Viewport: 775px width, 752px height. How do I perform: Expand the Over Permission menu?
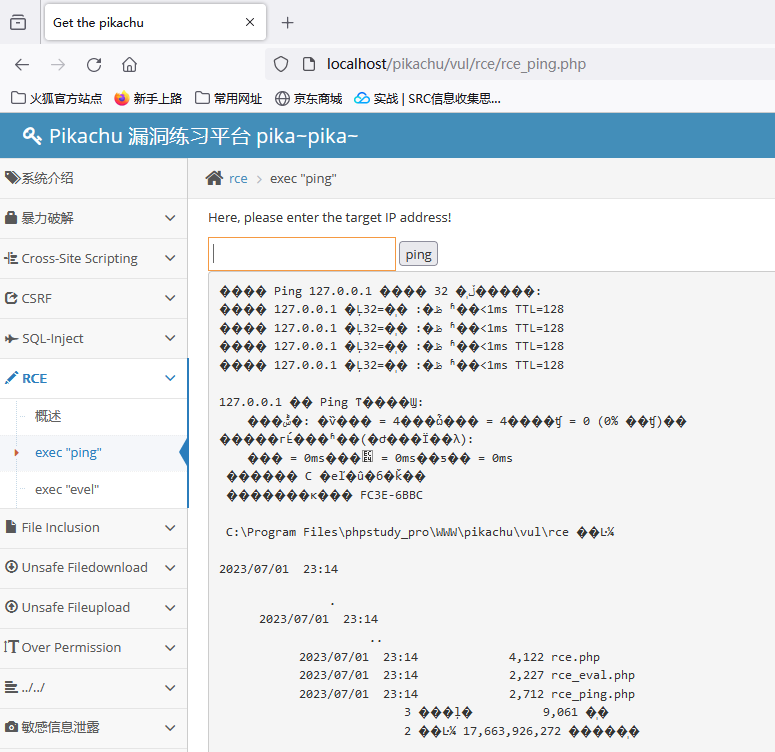pos(93,648)
